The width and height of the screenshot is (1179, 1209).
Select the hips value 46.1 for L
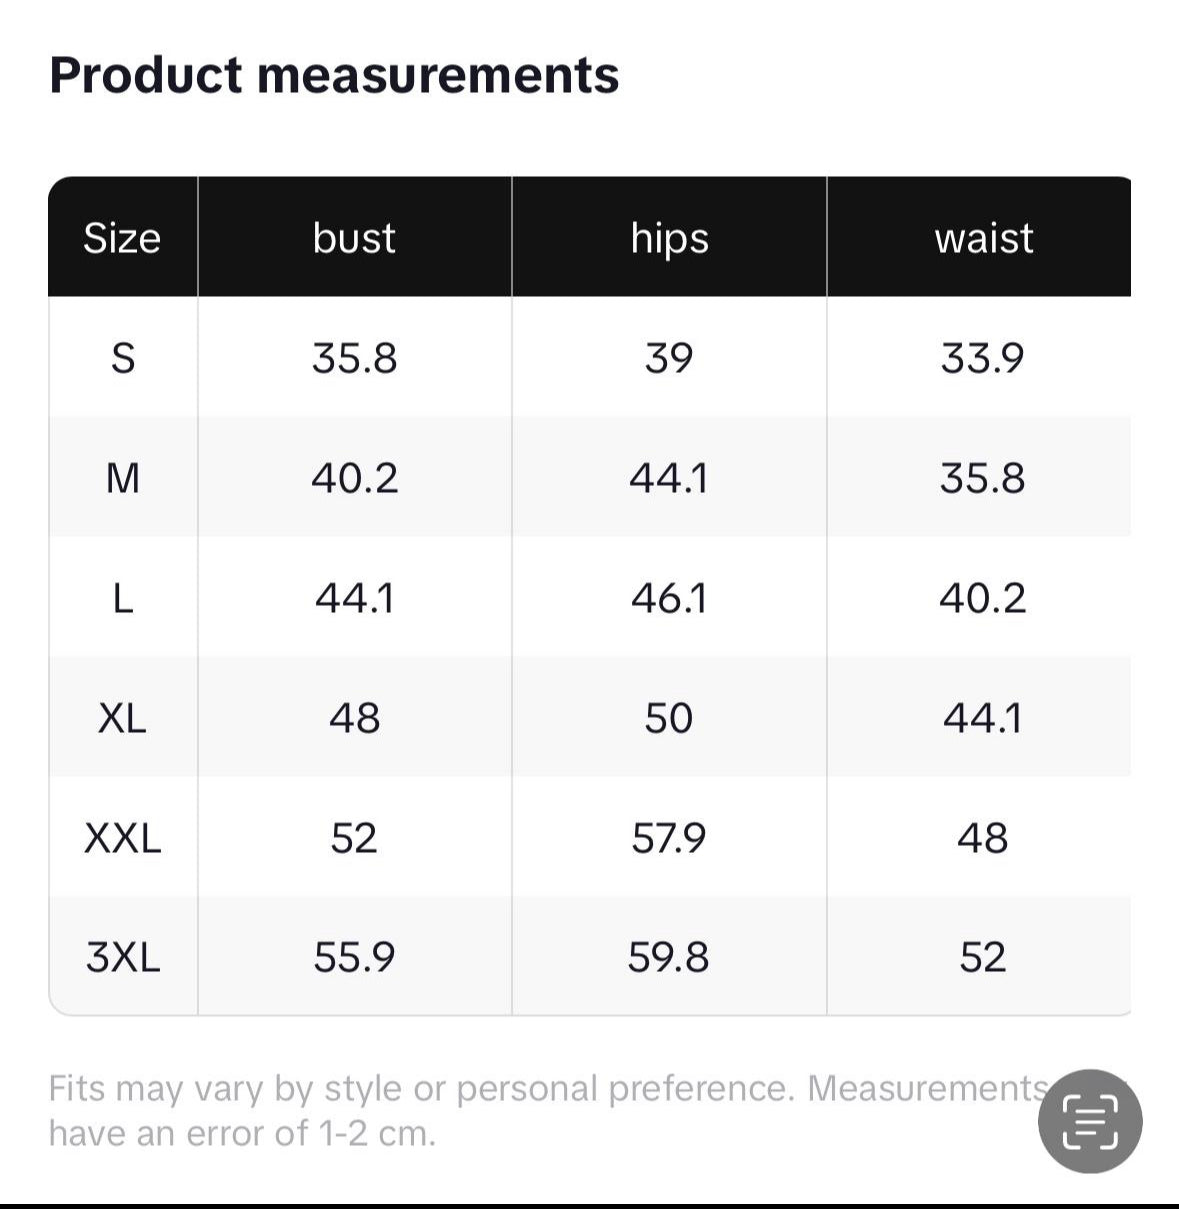coord(668,598)
